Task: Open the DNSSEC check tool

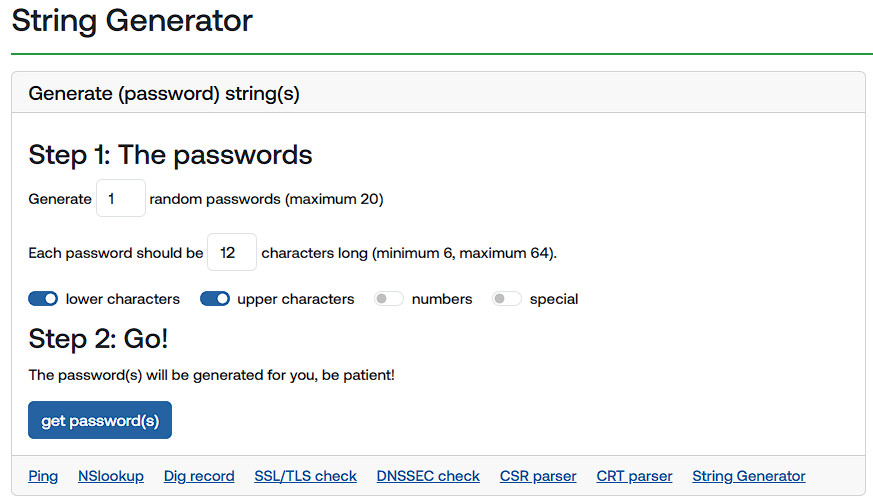Action: [x=428, y=476]
